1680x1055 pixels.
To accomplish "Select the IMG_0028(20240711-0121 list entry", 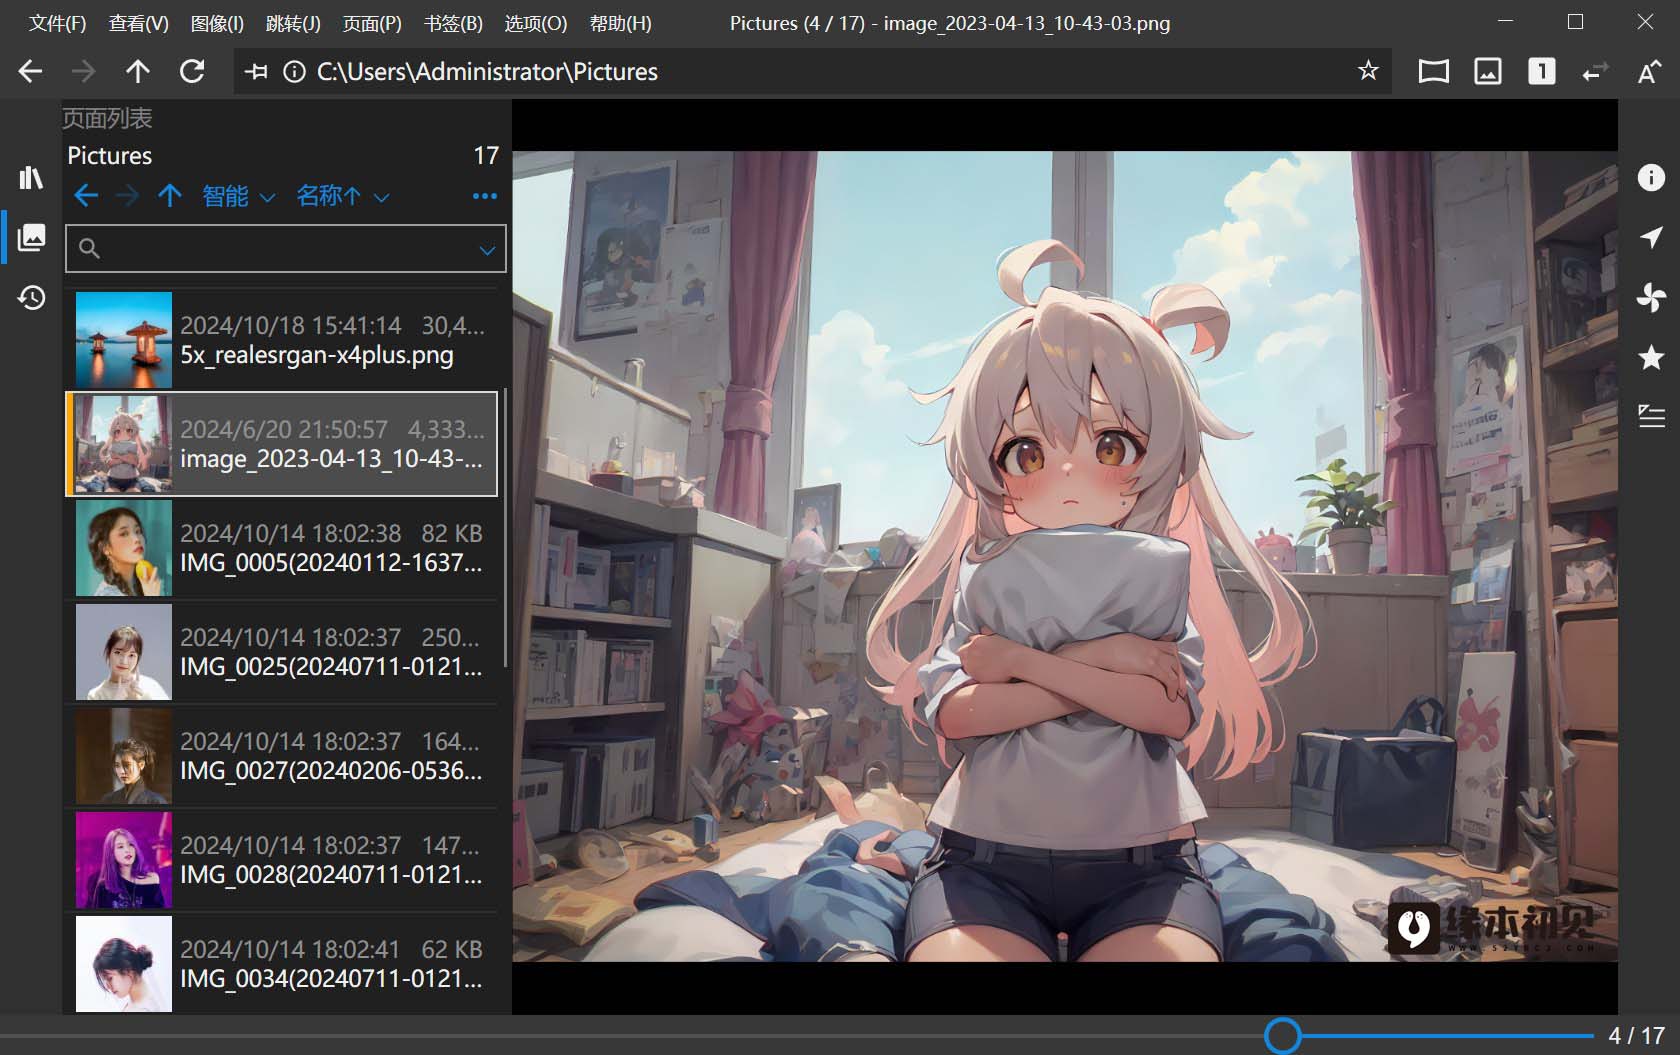I will point(282,860).
